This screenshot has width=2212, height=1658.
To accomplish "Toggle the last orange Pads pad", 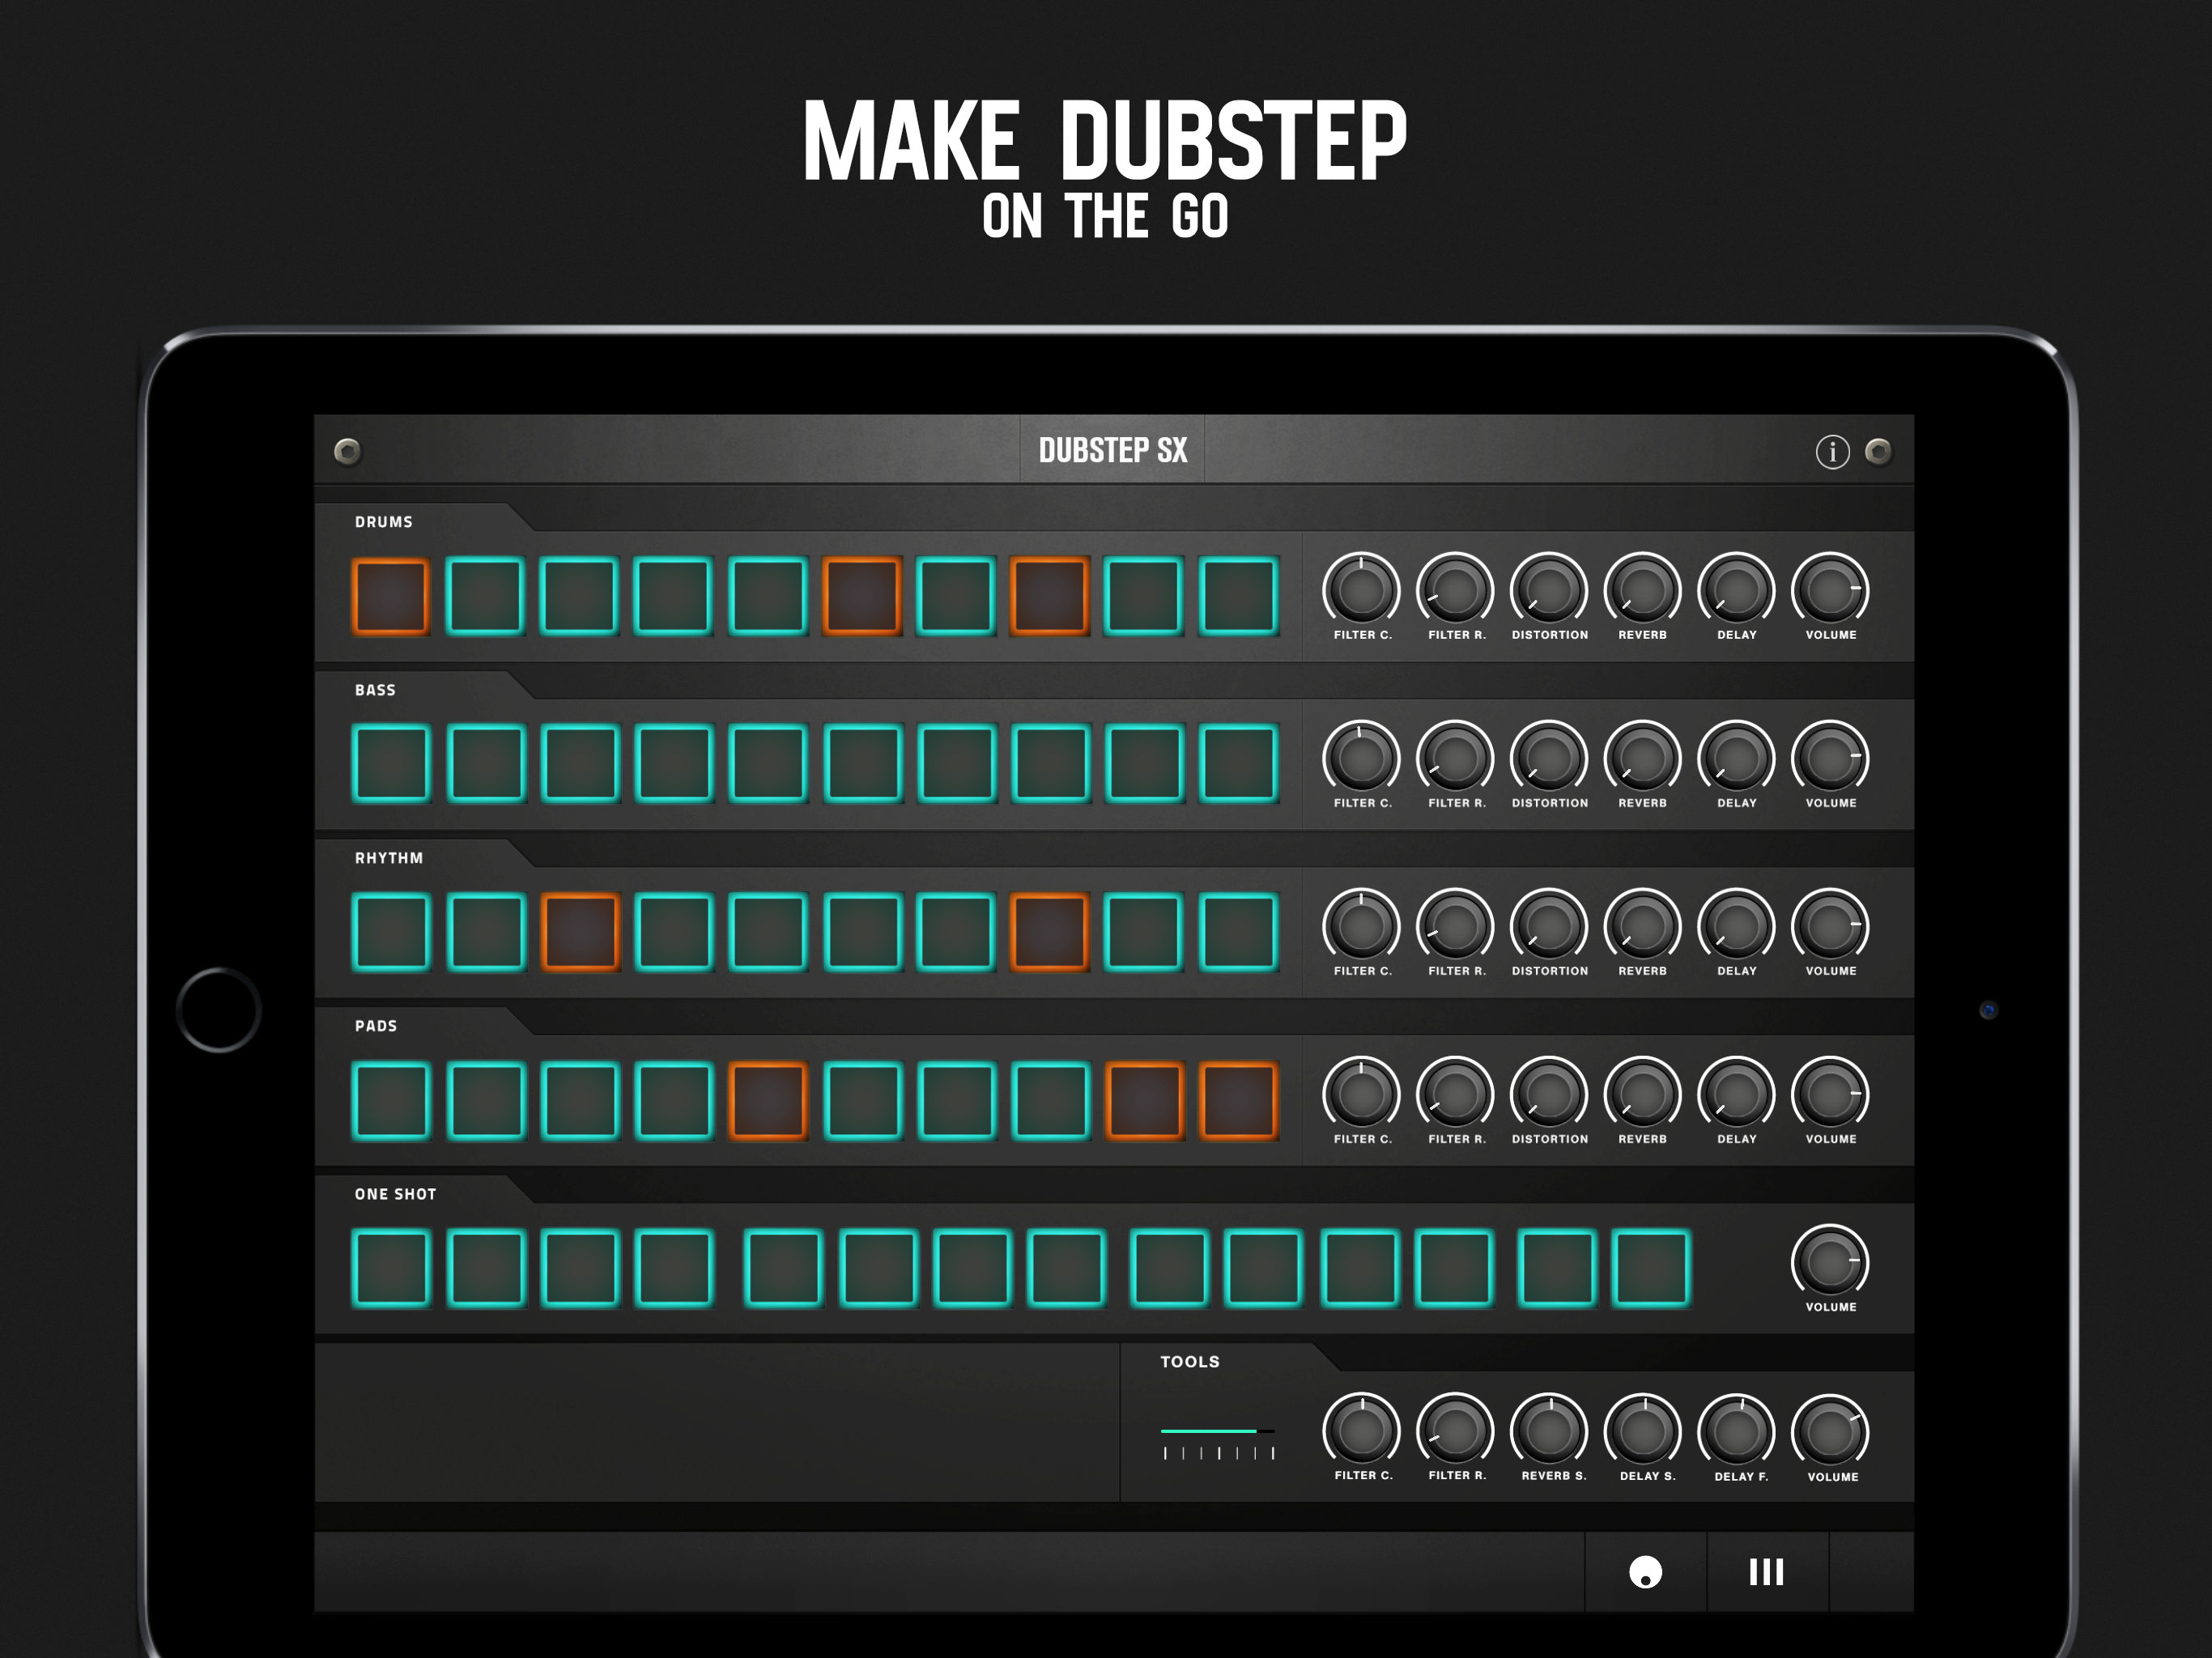I will [1238, 1101].
